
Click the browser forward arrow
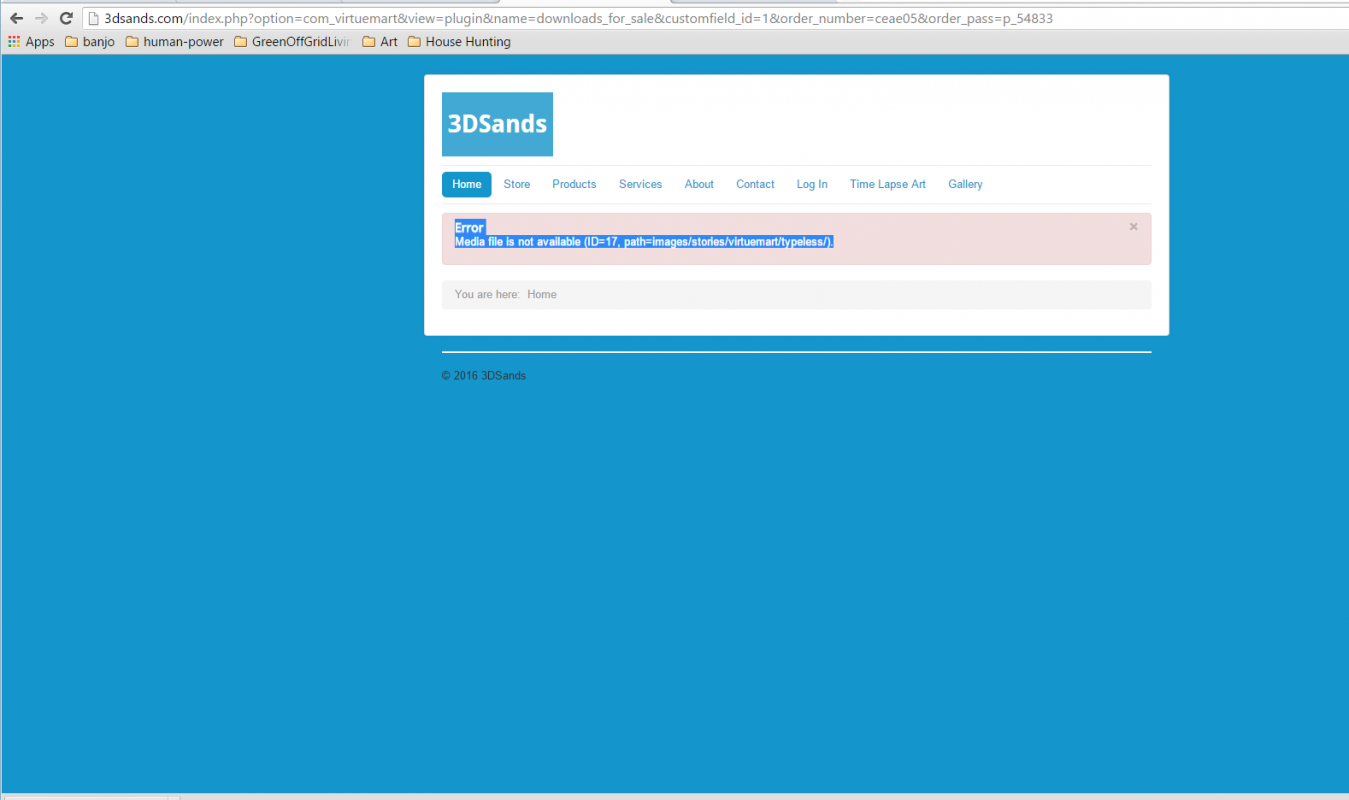point(41,18)
